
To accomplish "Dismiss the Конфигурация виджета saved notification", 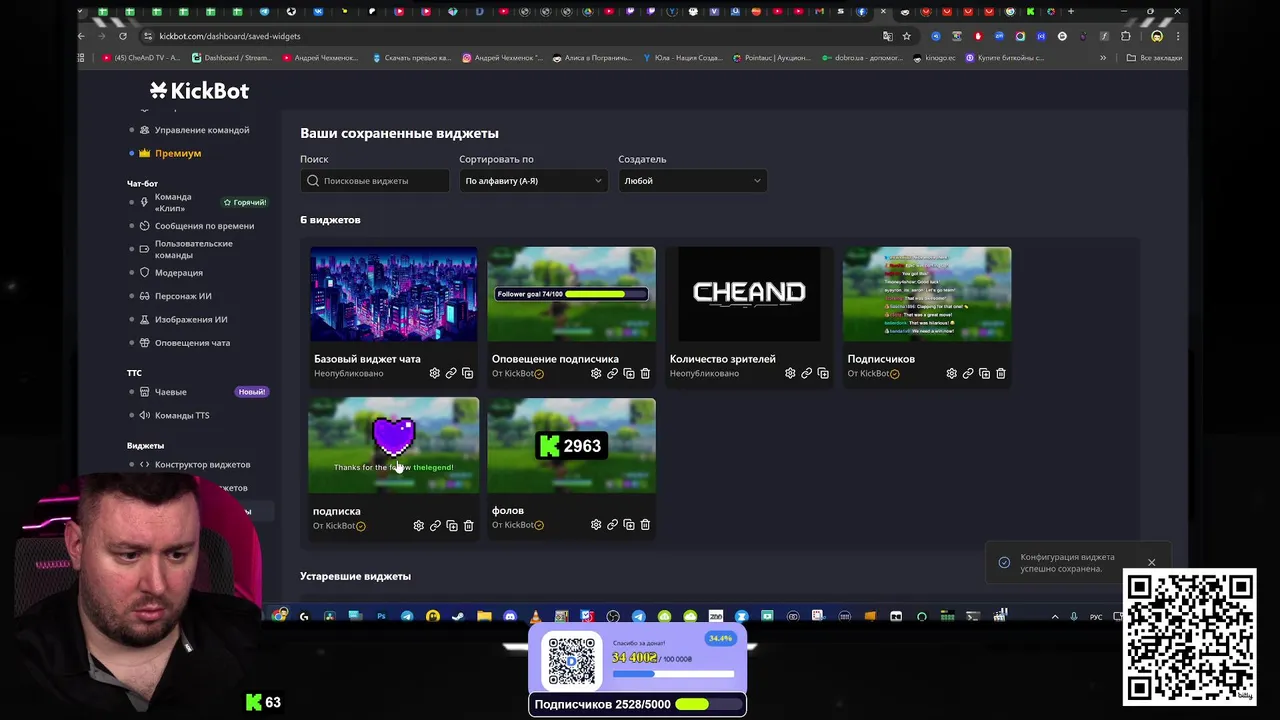I will pos(1151,562).
